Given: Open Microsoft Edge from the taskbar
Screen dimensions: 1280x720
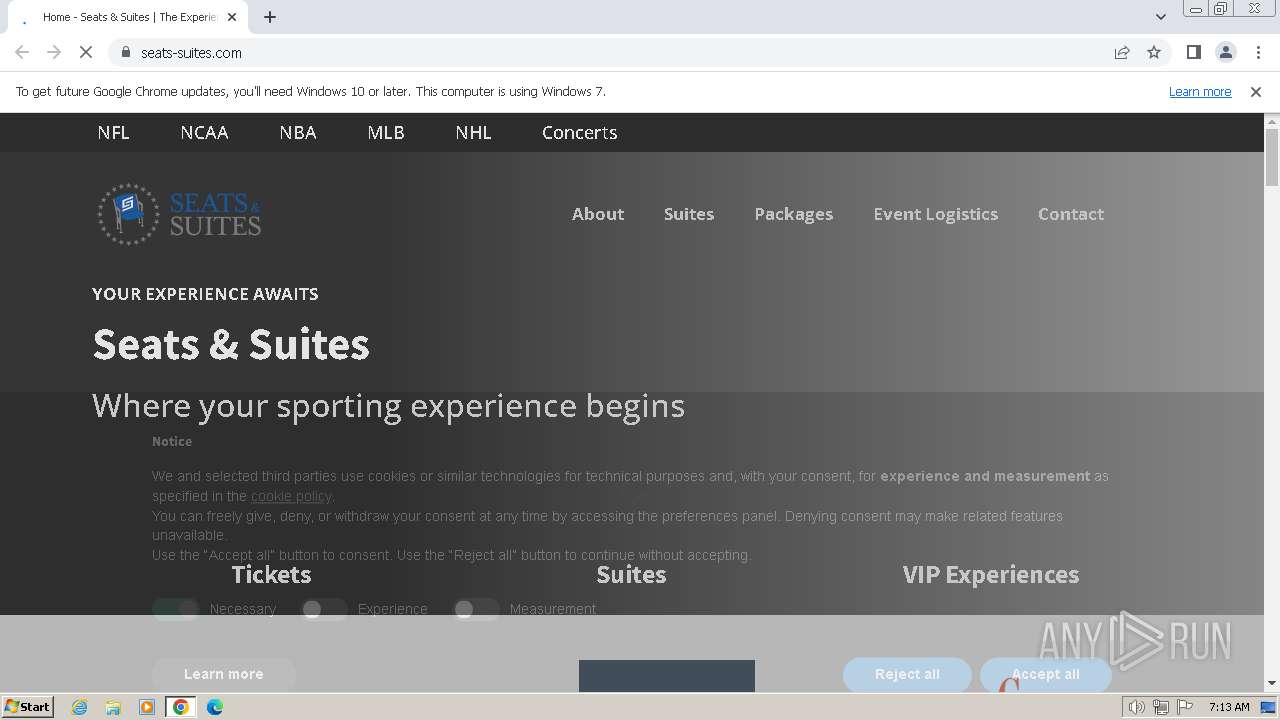Looking at the screenshot, I should click(x=215, y=707).
